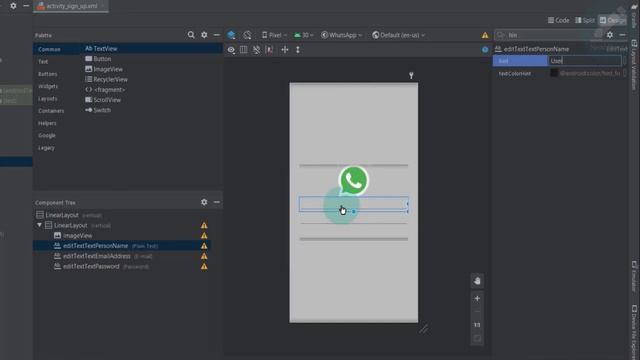Click warning icon on the ImageView row
The height and width of the screenshot is (360, 640).
point(204,236)
